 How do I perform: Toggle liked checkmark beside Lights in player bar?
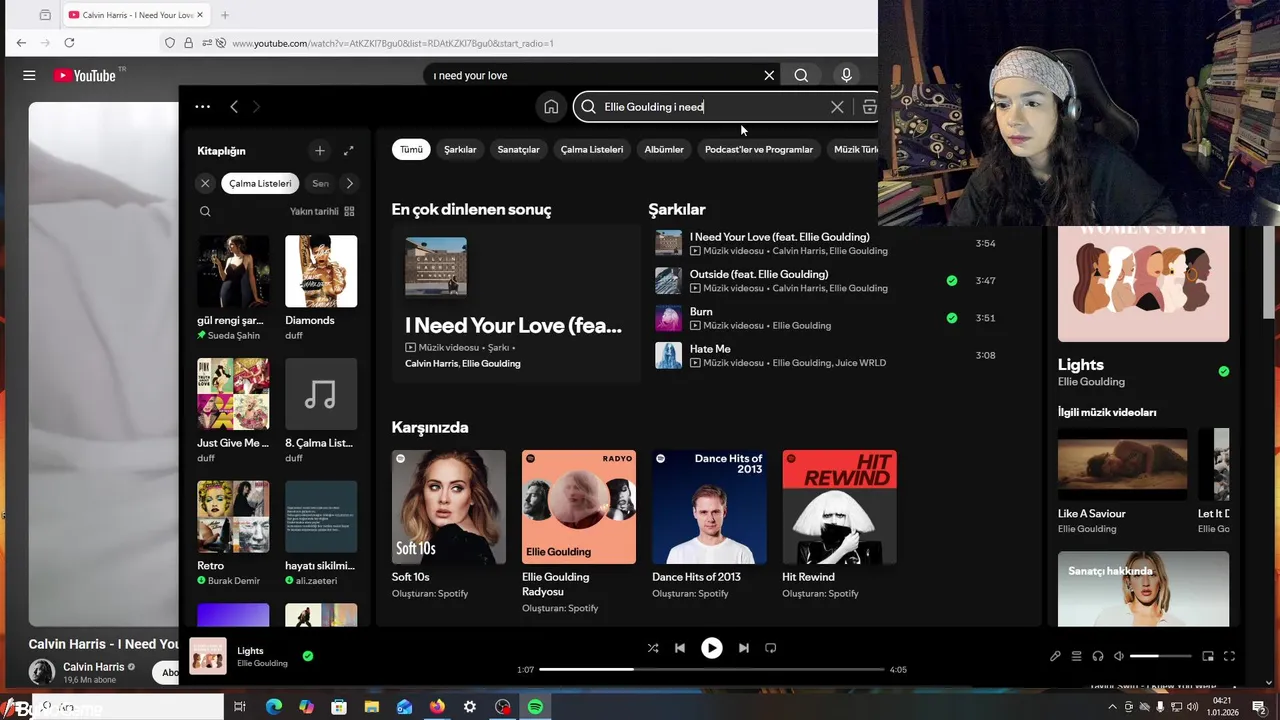point(308,656)
